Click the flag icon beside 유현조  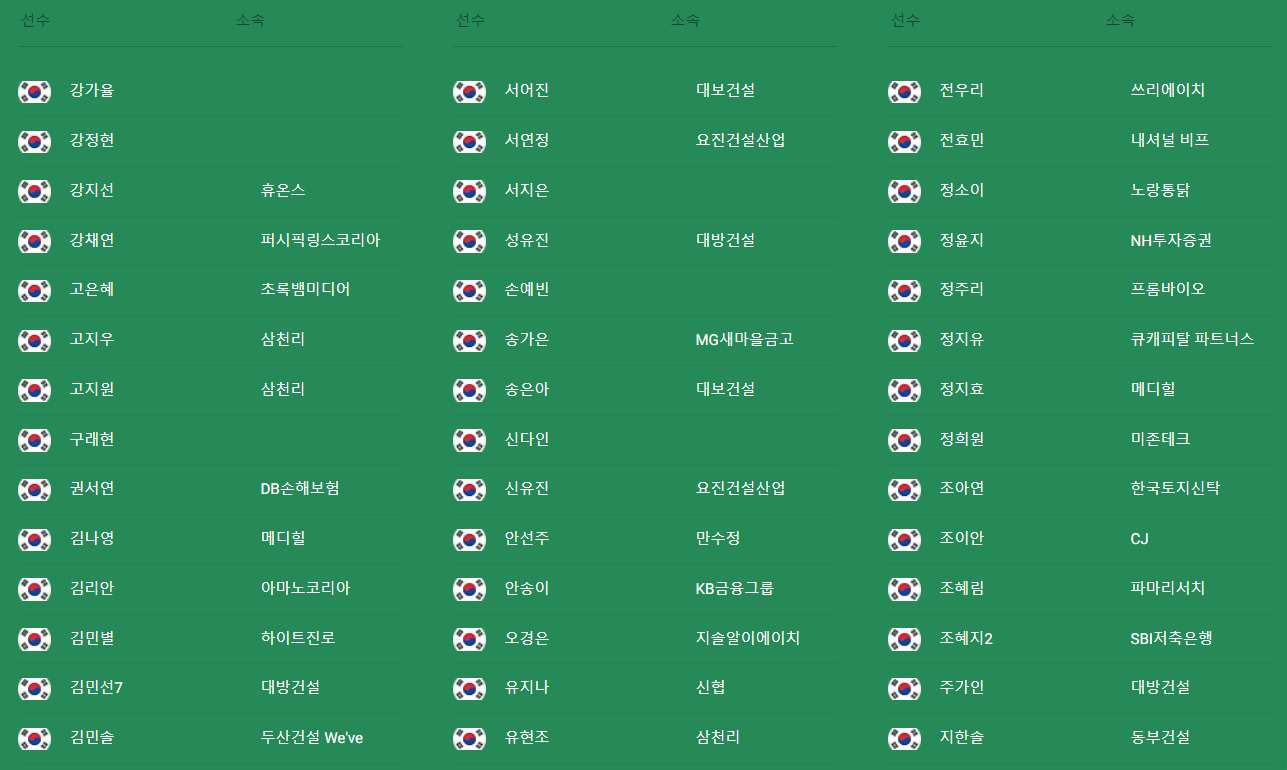(469, 739)
